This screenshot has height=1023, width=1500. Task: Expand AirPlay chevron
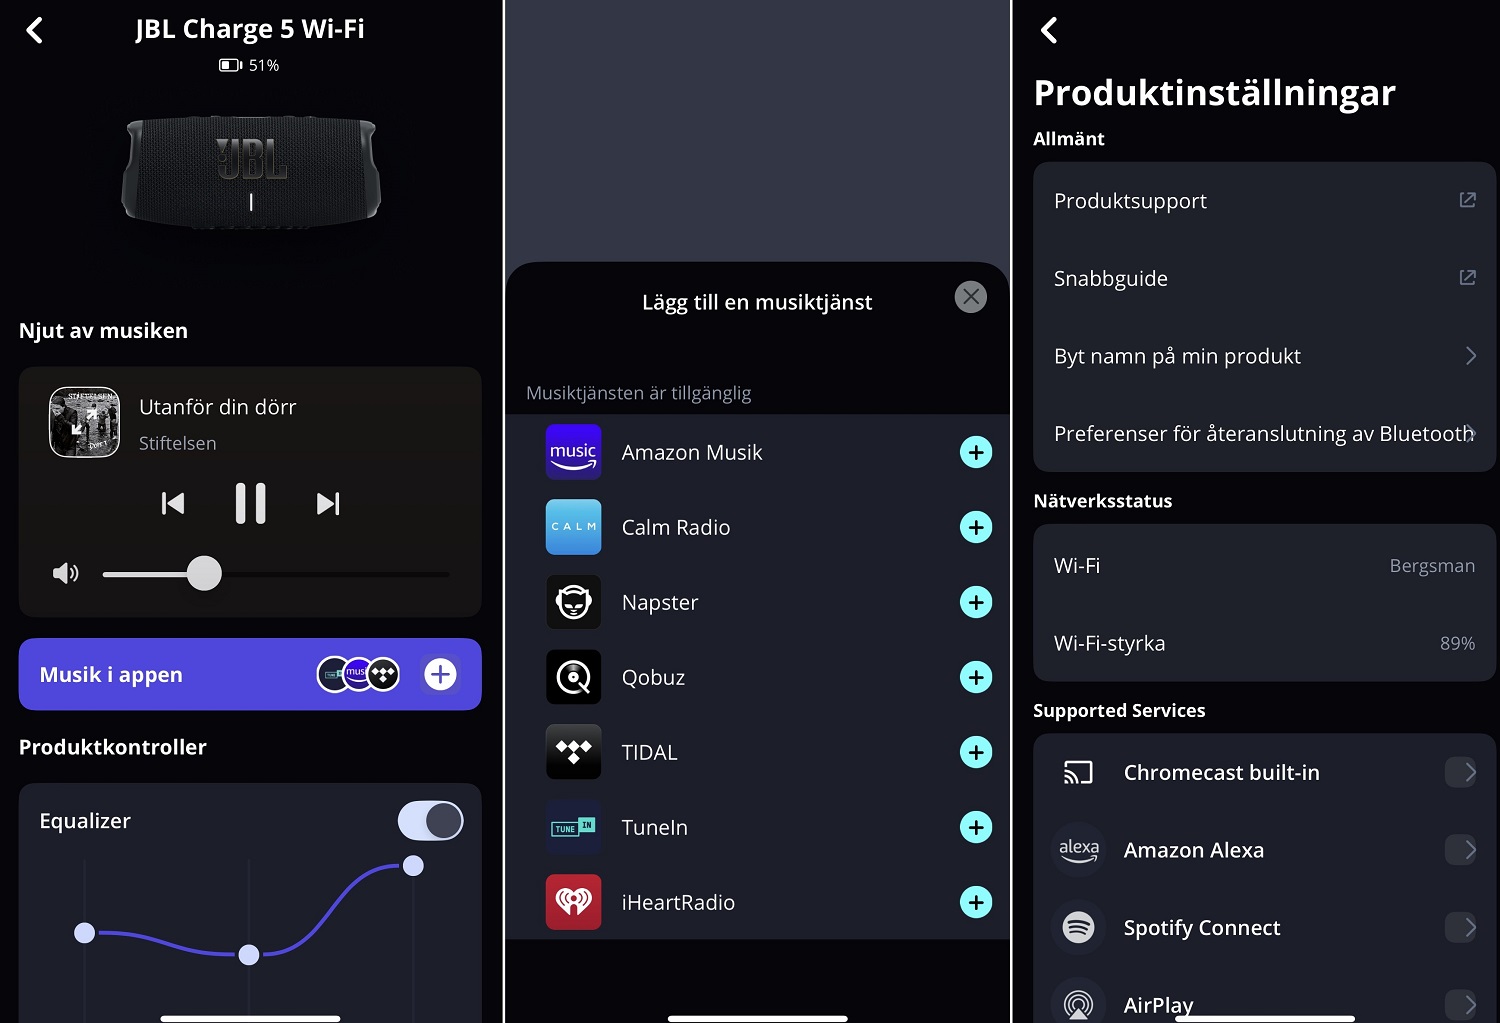click(1461, 1004)
